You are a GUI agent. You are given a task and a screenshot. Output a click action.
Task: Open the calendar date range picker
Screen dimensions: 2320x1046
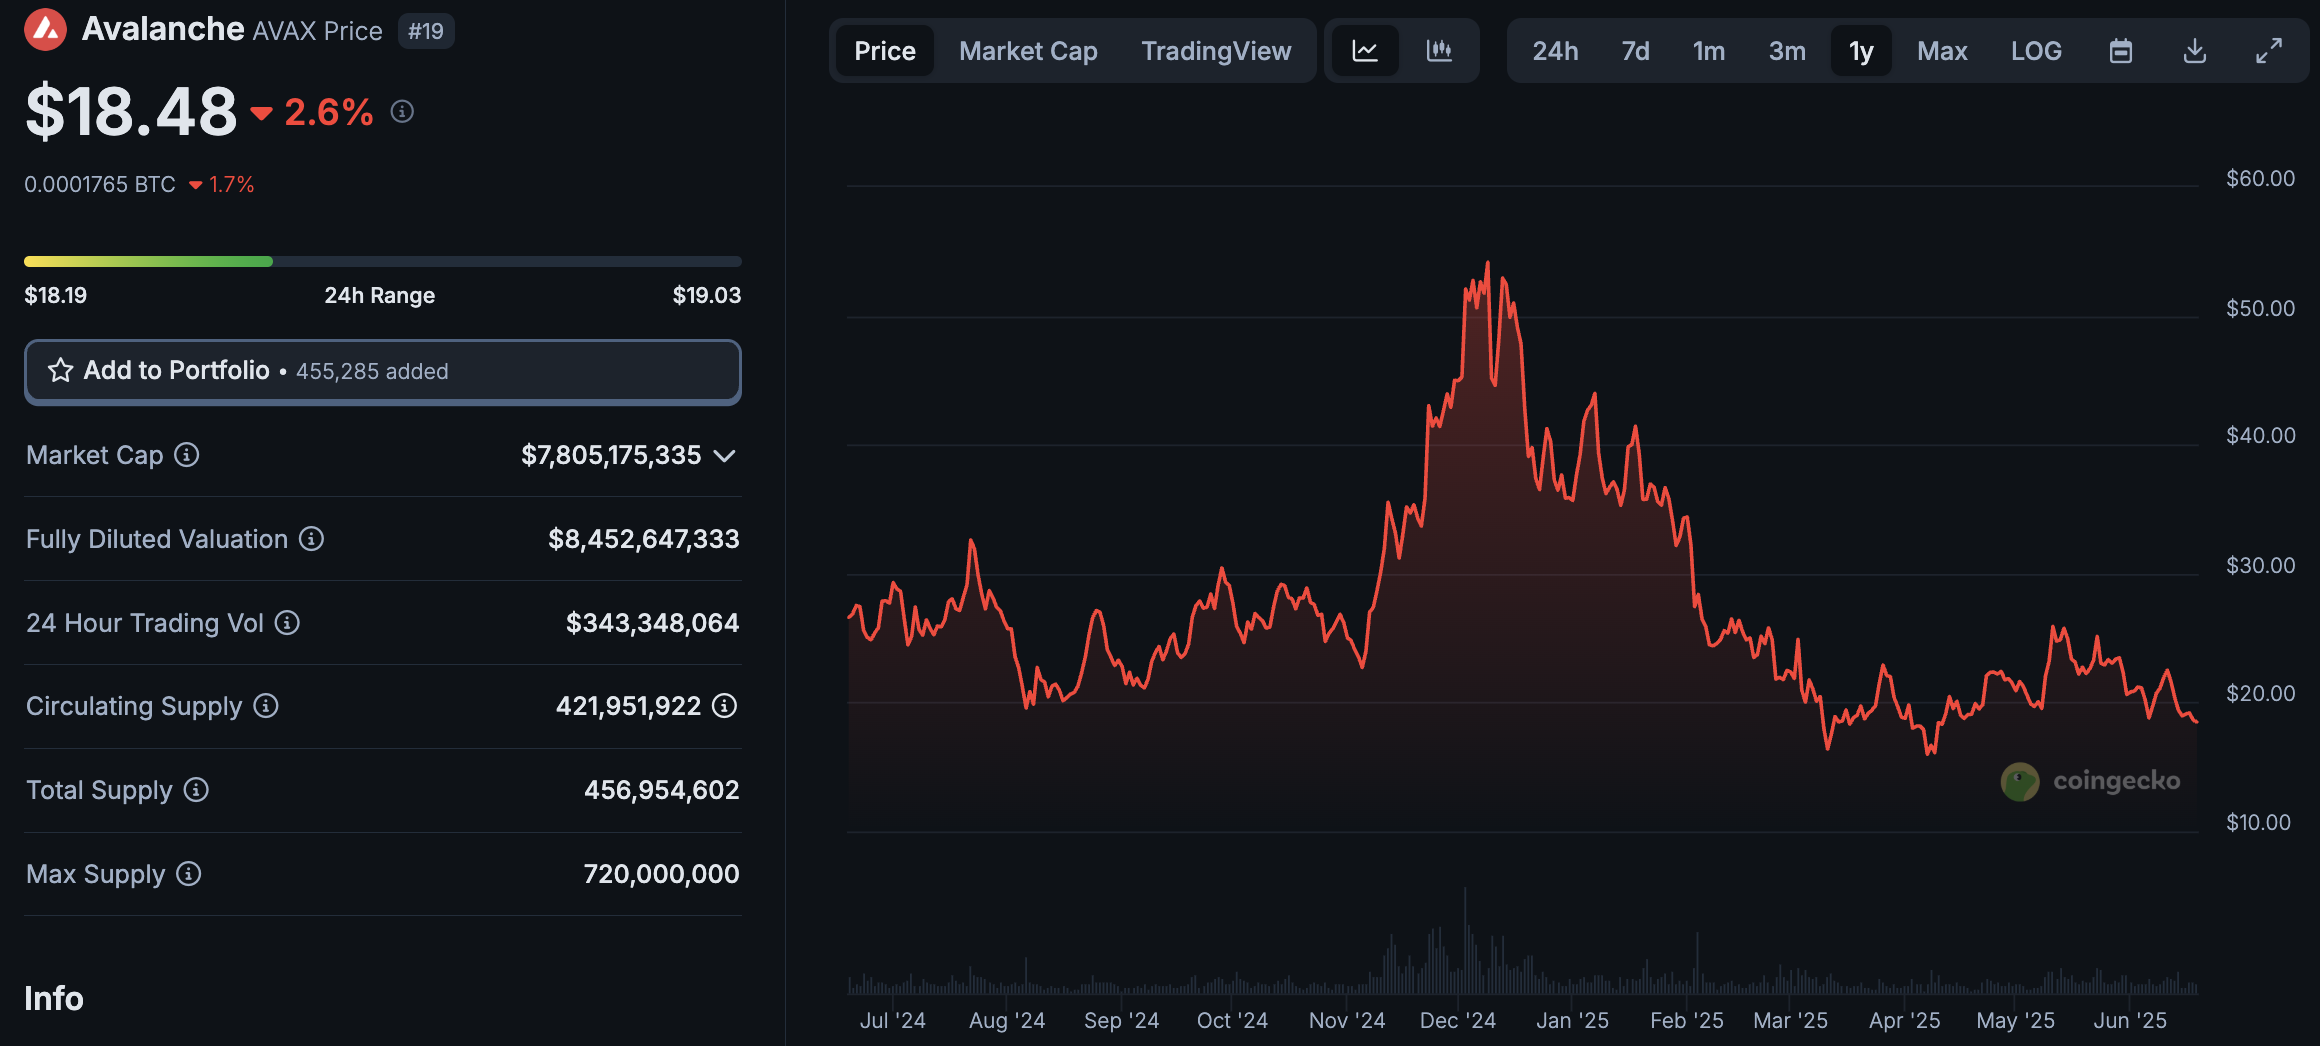(2121, 51)
